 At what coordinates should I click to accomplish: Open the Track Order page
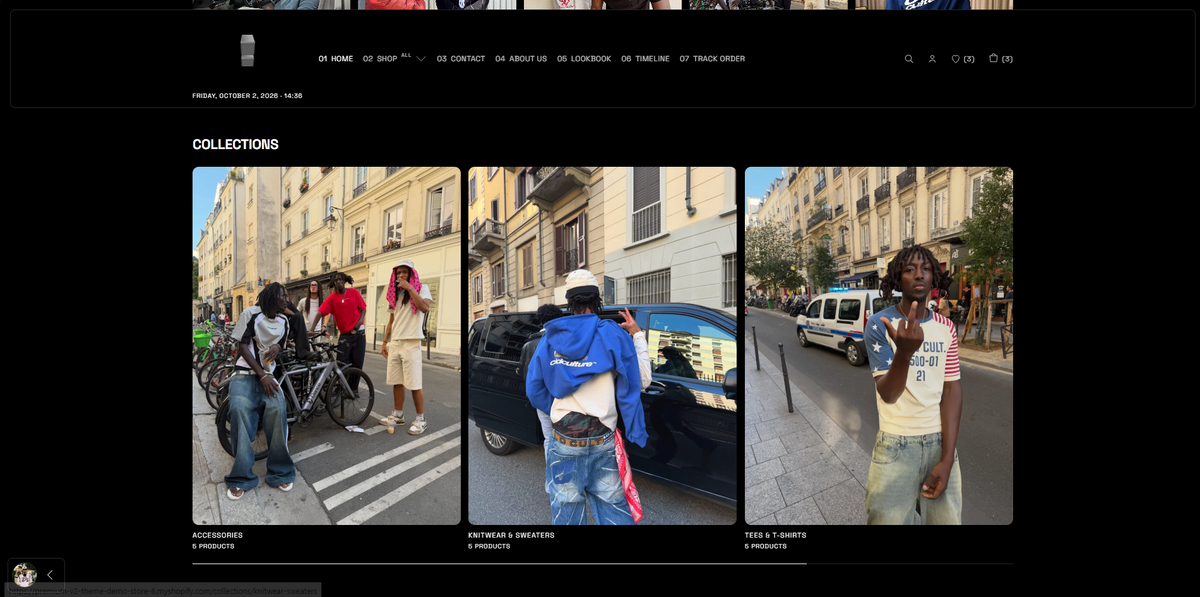point(712,59)
